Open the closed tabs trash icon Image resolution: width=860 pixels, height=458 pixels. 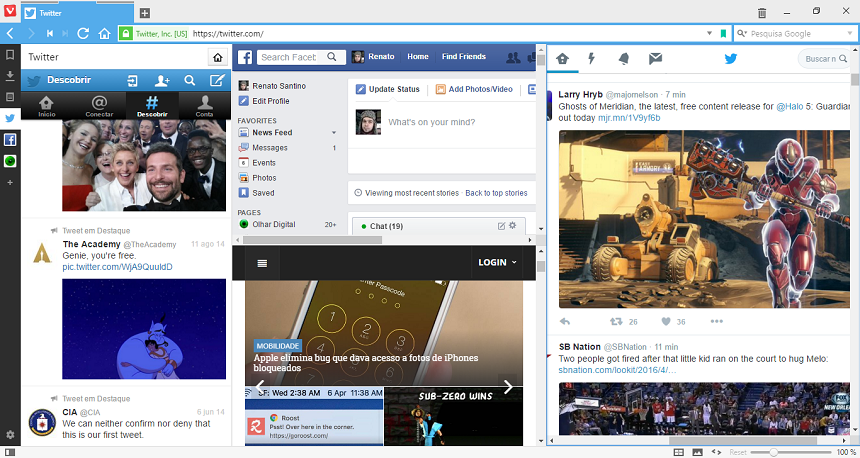click(x=762, y=13)
